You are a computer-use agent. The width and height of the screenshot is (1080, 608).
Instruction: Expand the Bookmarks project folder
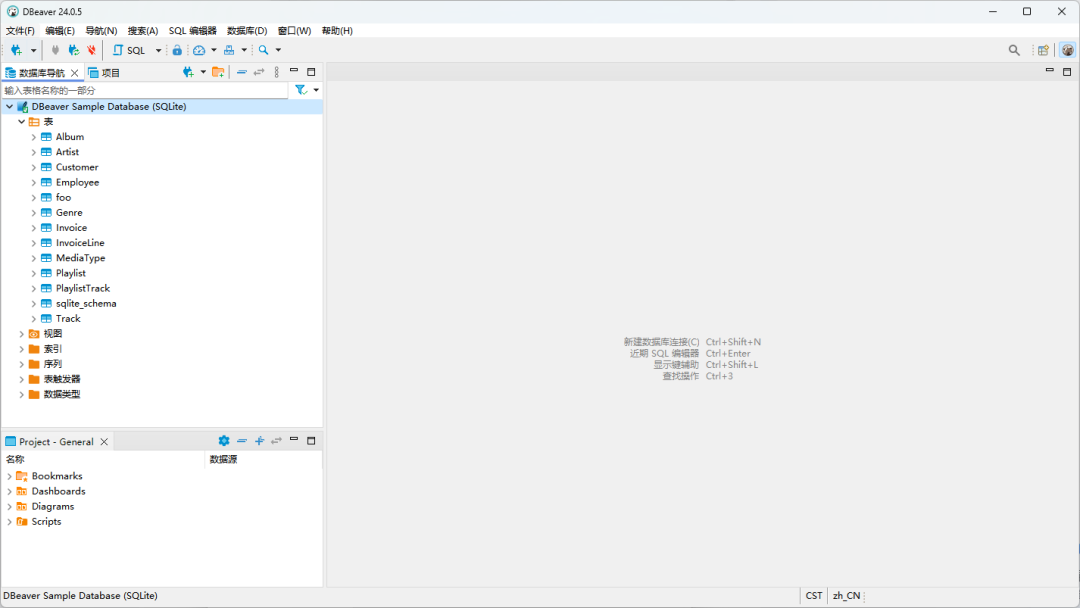[10, 476]
